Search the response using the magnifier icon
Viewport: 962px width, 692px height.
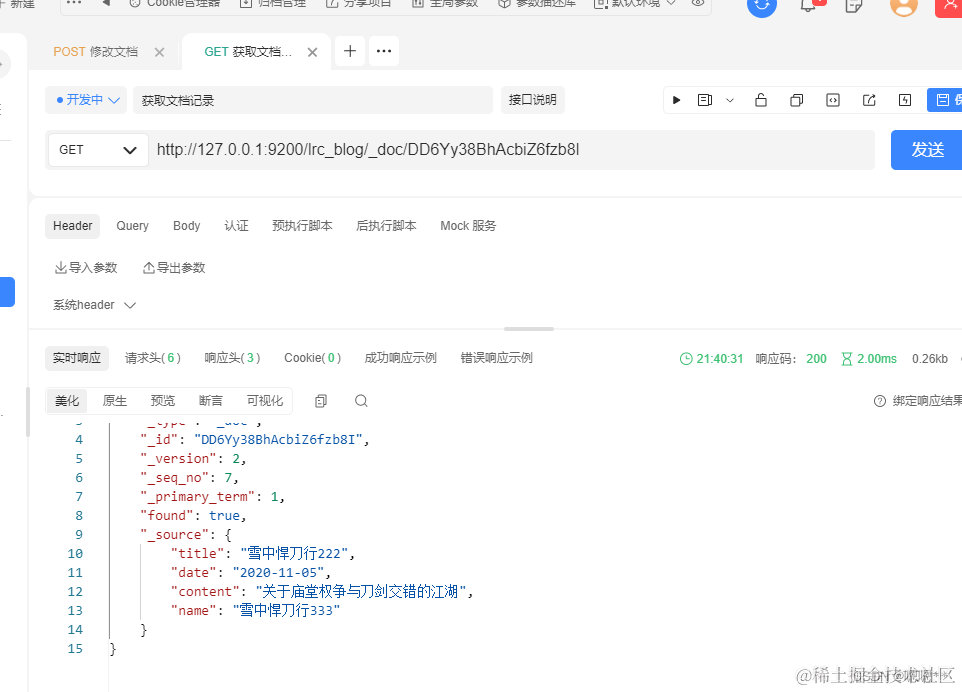[x=360, y=399]
